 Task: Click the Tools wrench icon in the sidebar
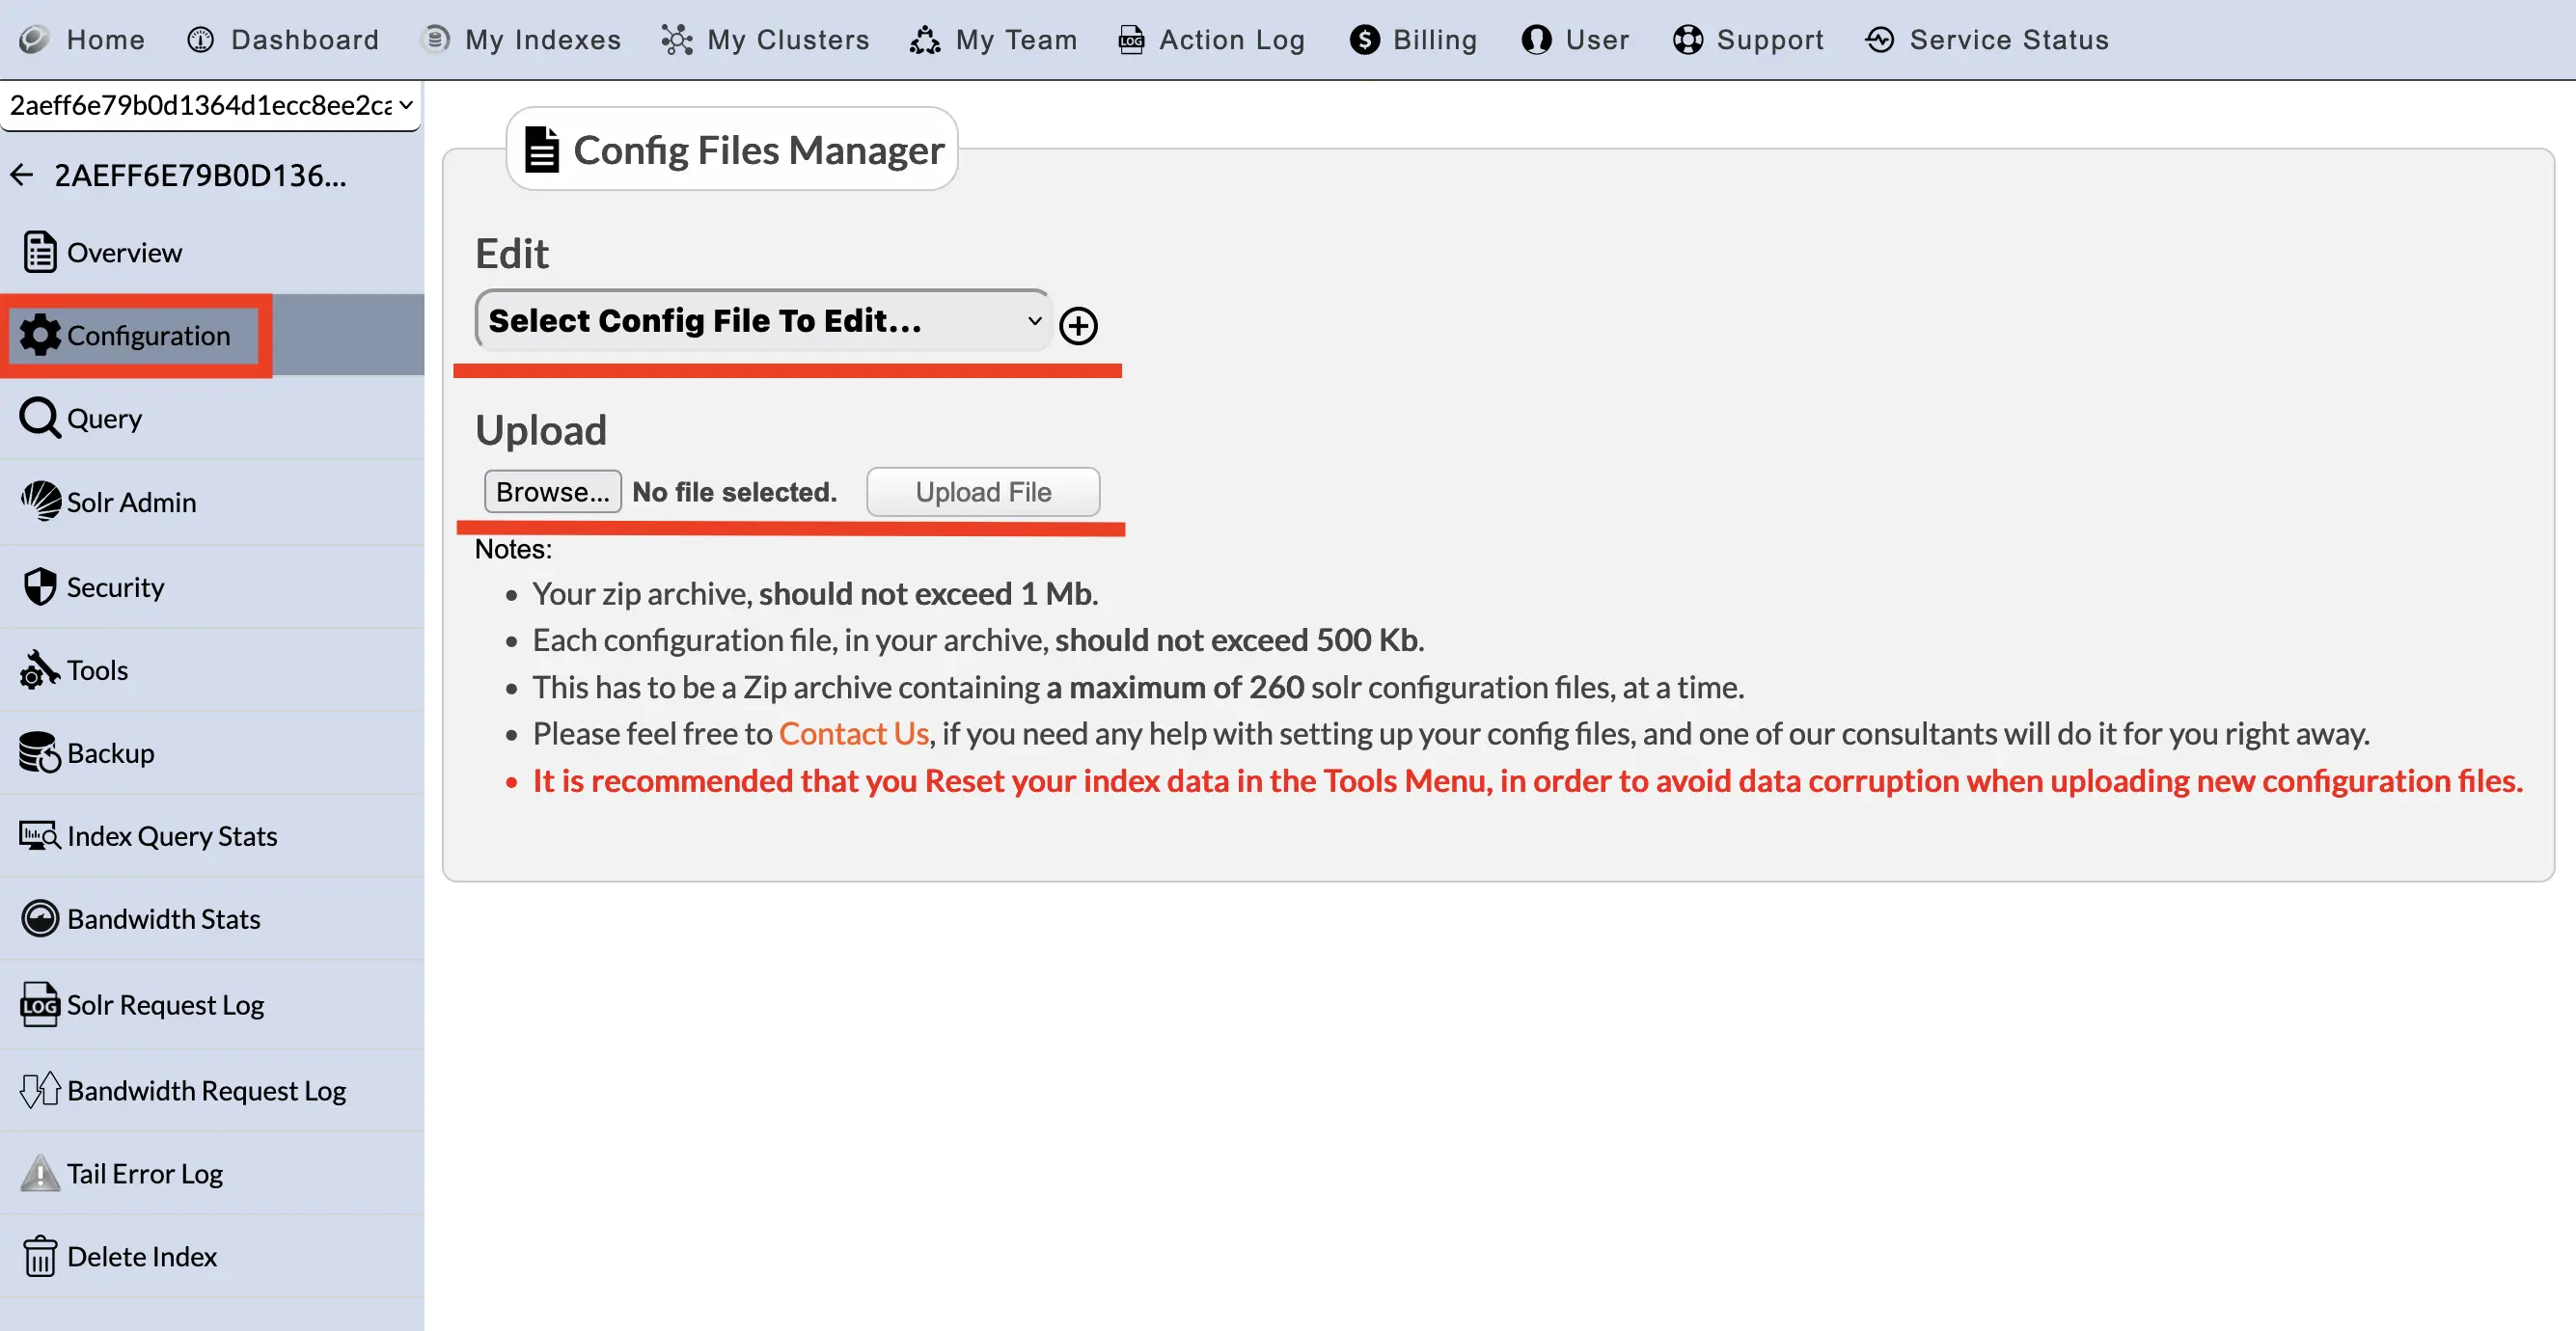click(x=40, y=669)
